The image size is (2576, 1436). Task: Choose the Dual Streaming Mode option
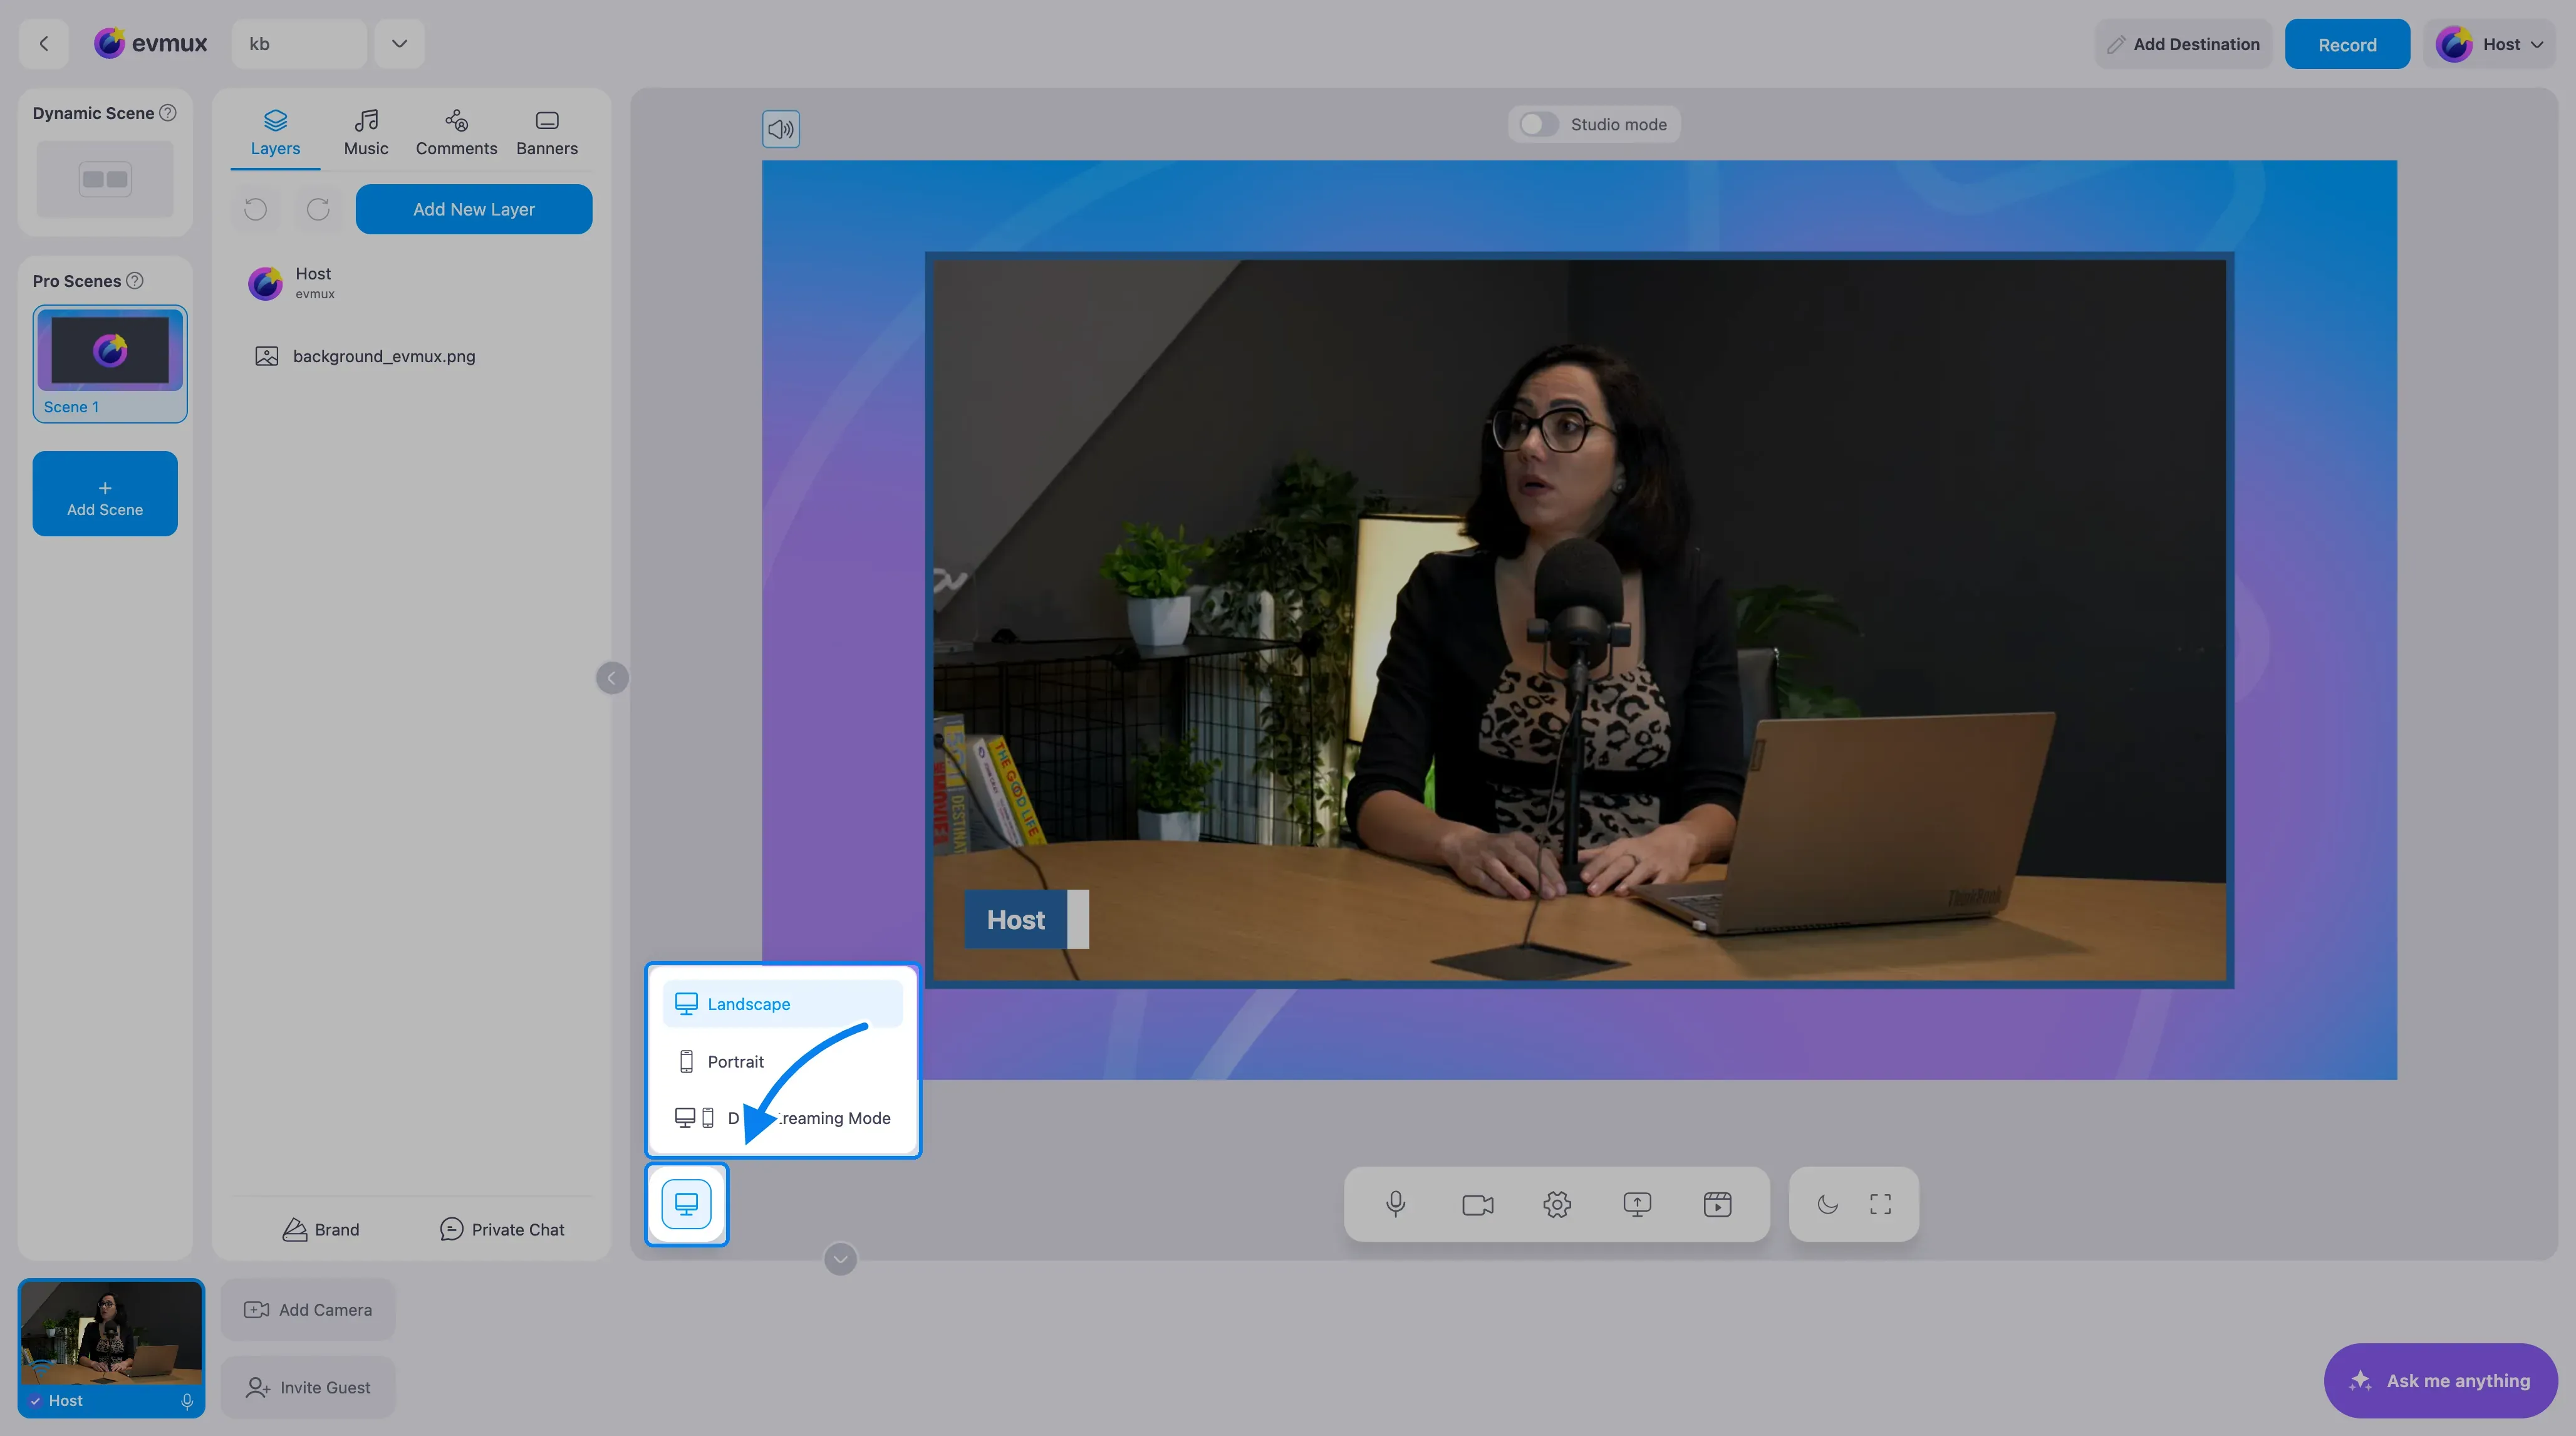coord(782,1118)
